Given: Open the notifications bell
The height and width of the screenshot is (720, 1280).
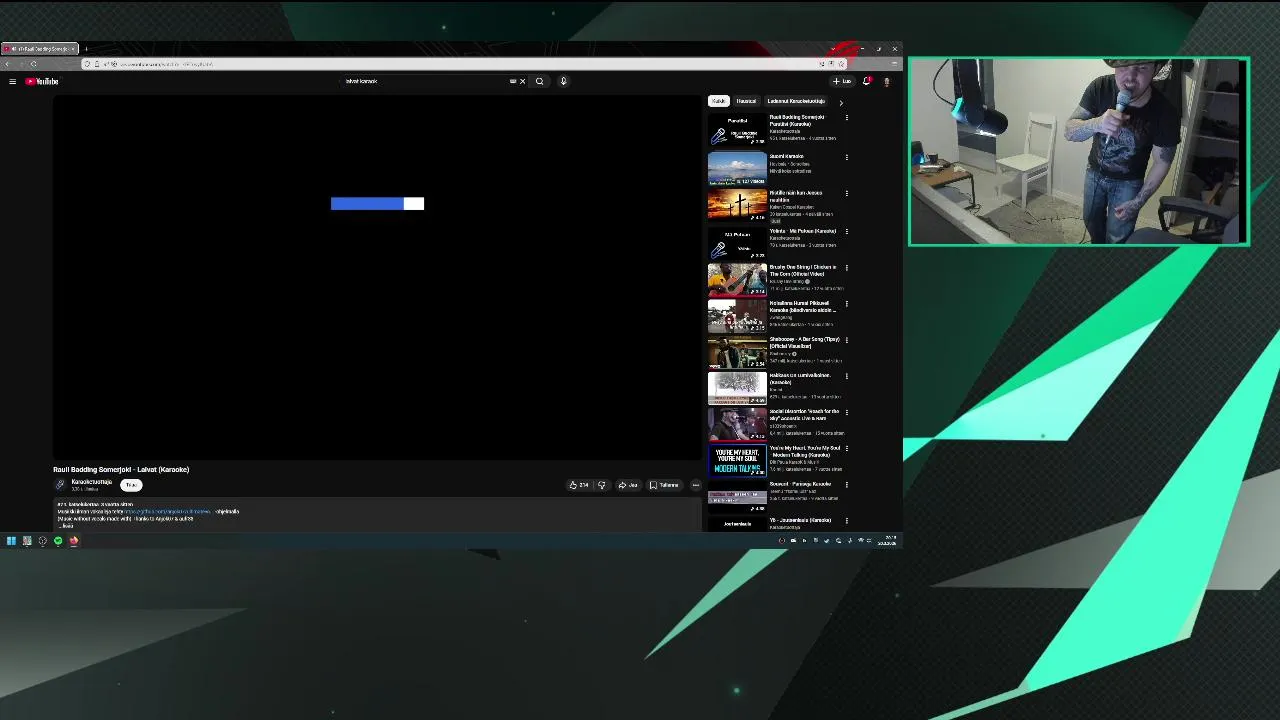Looking at the screenshot, I should click(866, 81).
